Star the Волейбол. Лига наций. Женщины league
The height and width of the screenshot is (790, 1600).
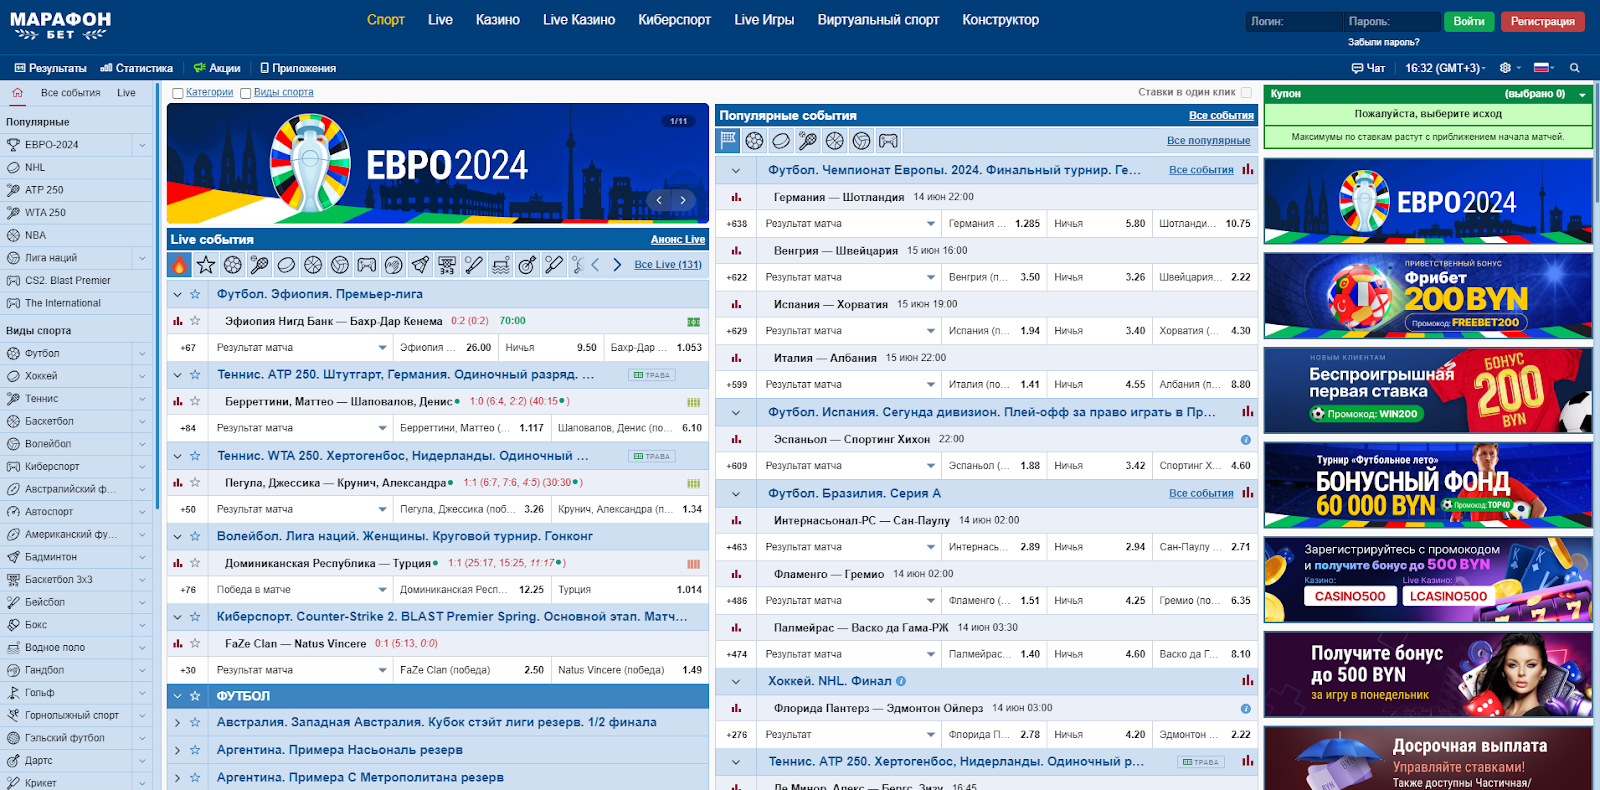[195, 536]
